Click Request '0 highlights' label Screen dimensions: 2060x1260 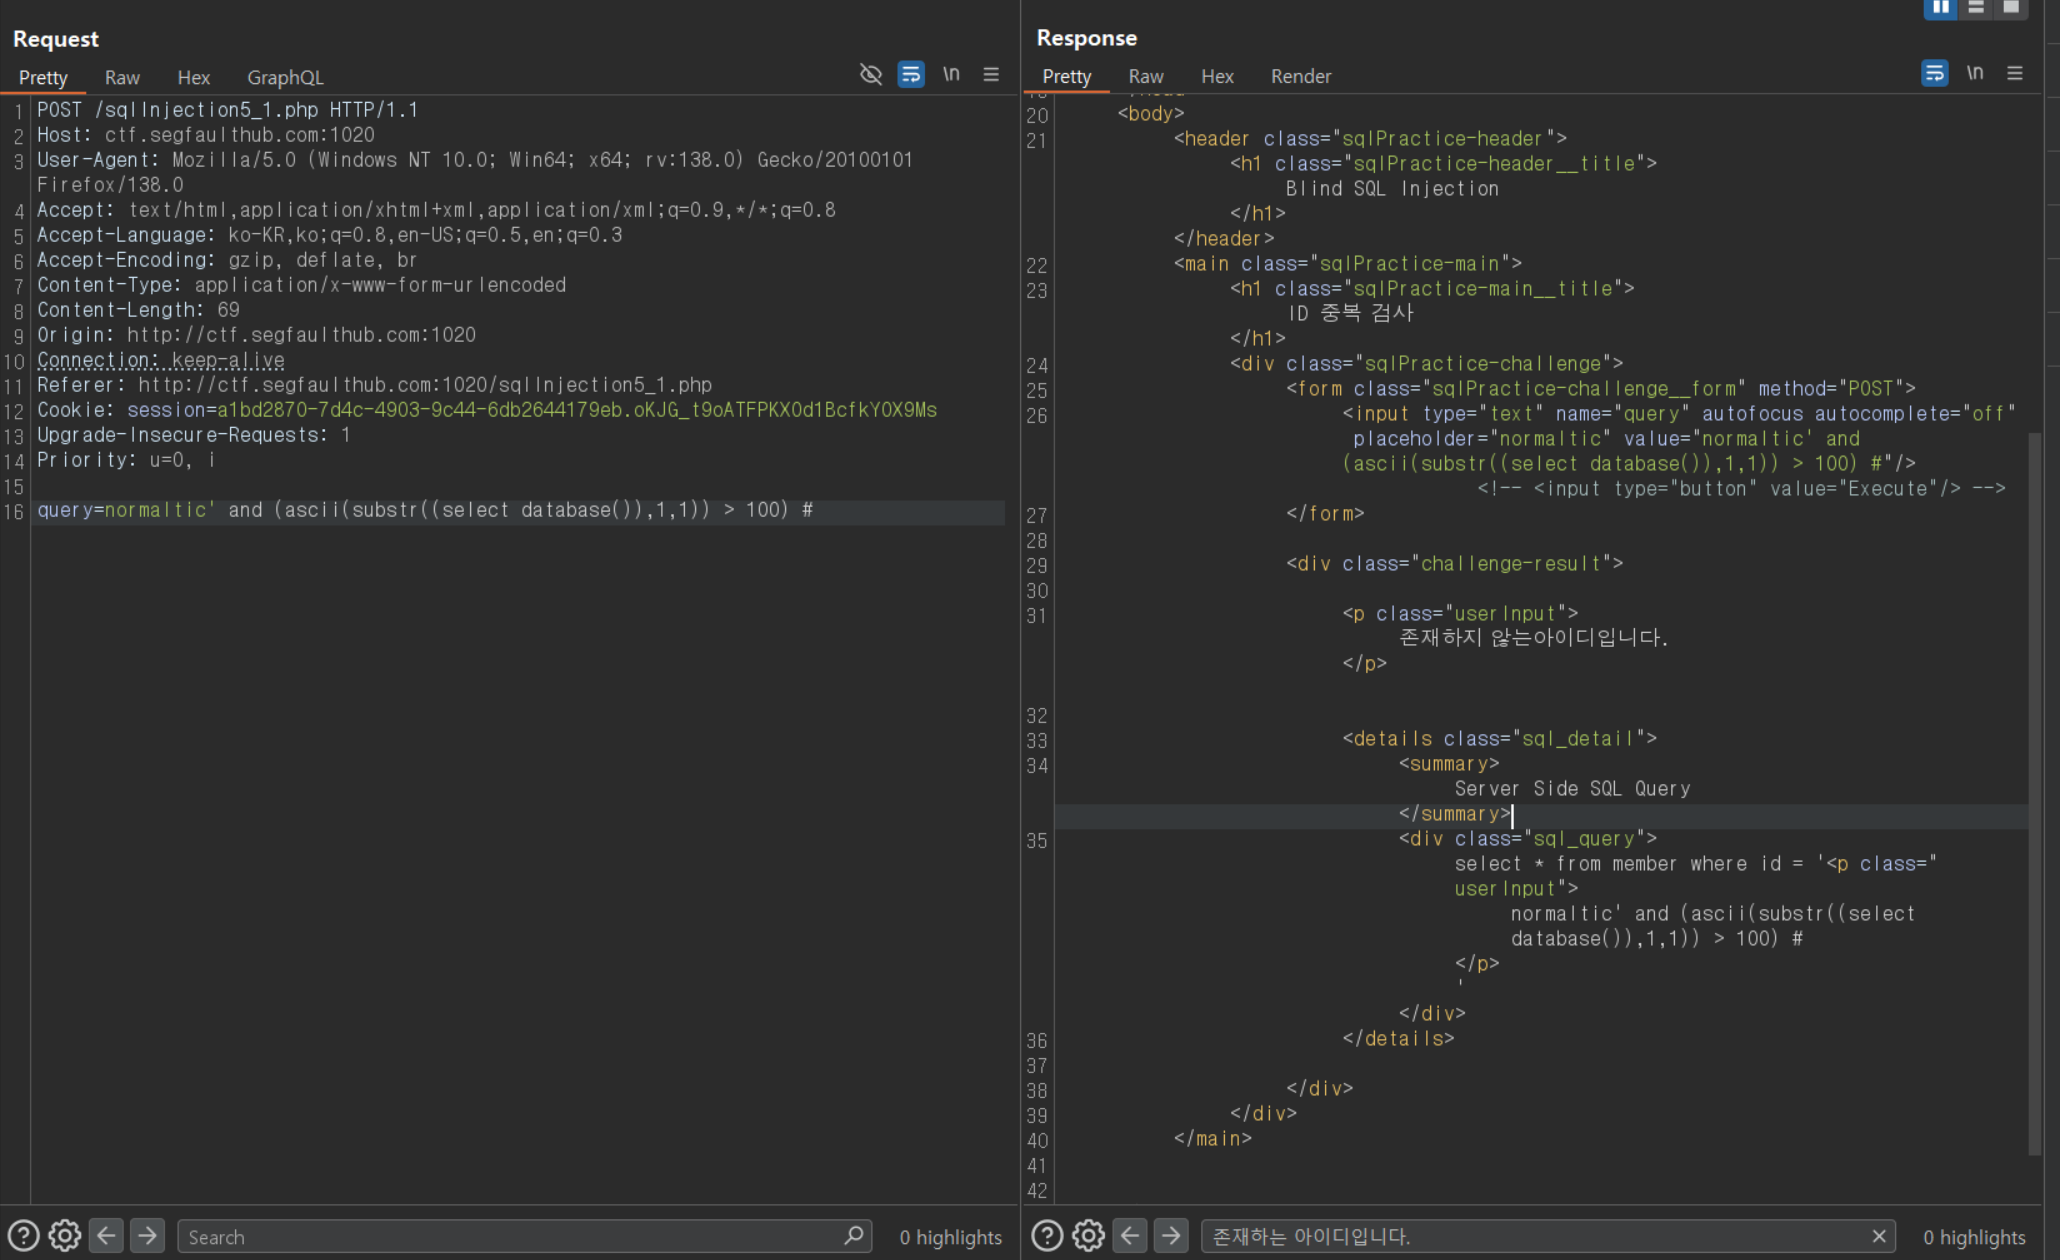click(950, 1237)
